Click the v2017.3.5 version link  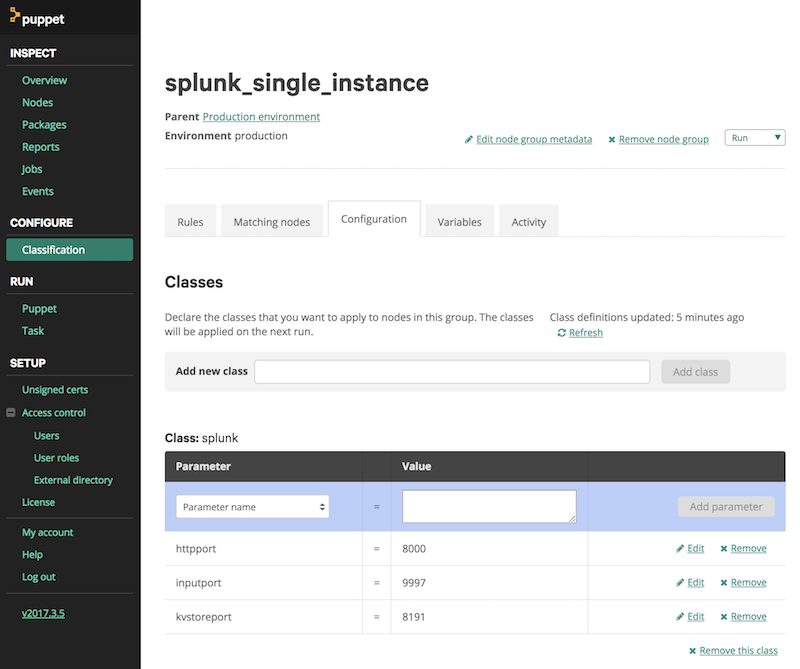(x=43, y=613)
